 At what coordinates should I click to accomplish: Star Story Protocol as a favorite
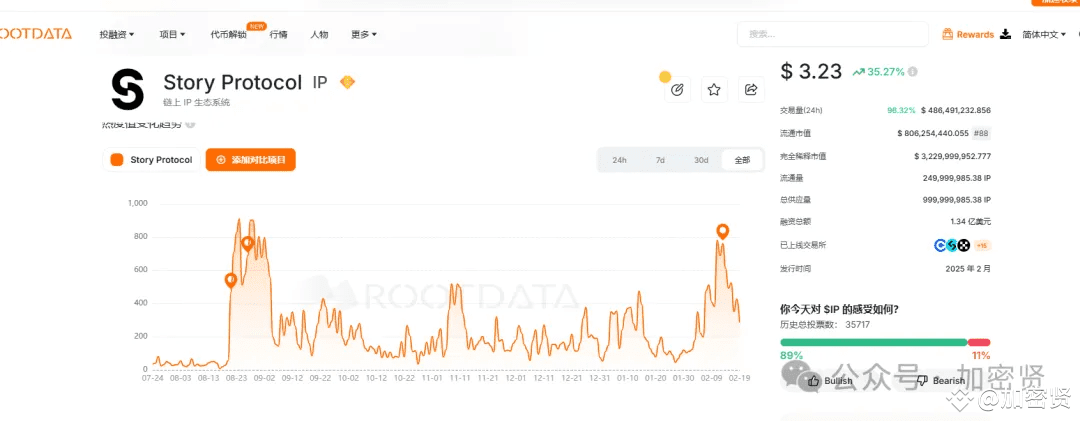(x=714, y=90)
